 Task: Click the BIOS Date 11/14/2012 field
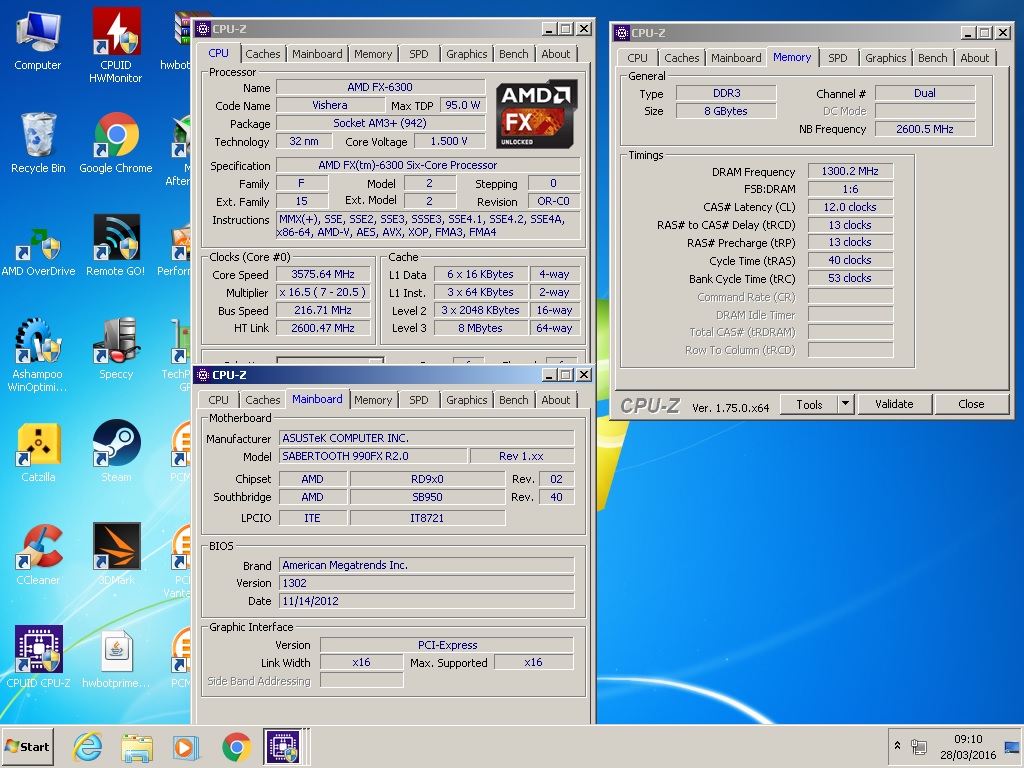coord(426,601)
